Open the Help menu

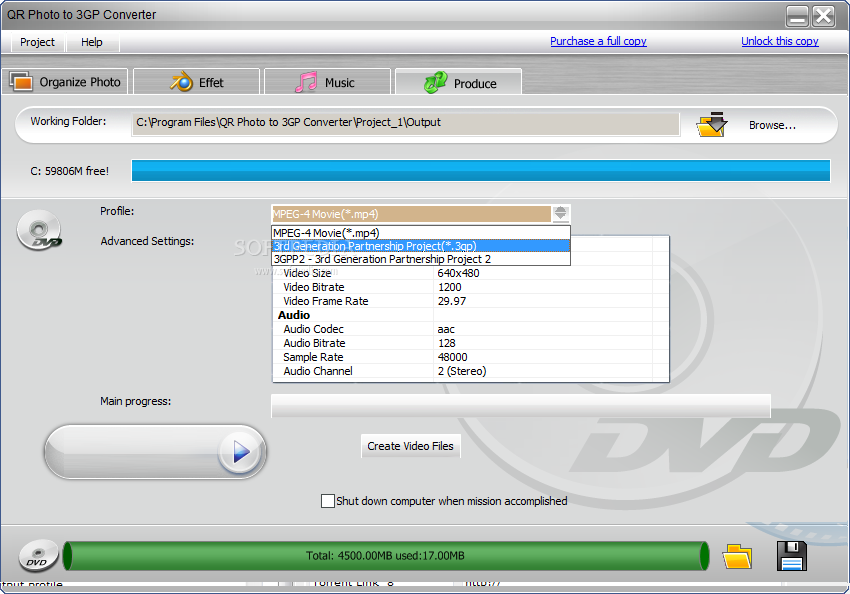click(92, 42)
